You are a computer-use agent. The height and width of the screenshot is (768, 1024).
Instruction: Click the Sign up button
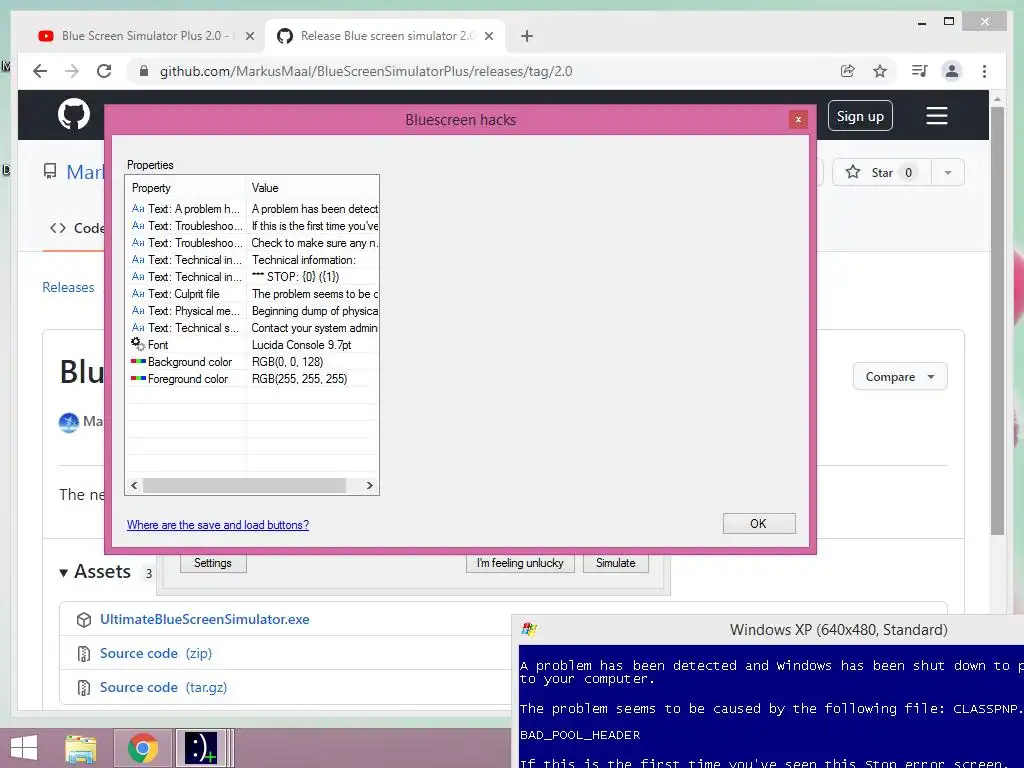pyautogui.click(x=860, y=116)
